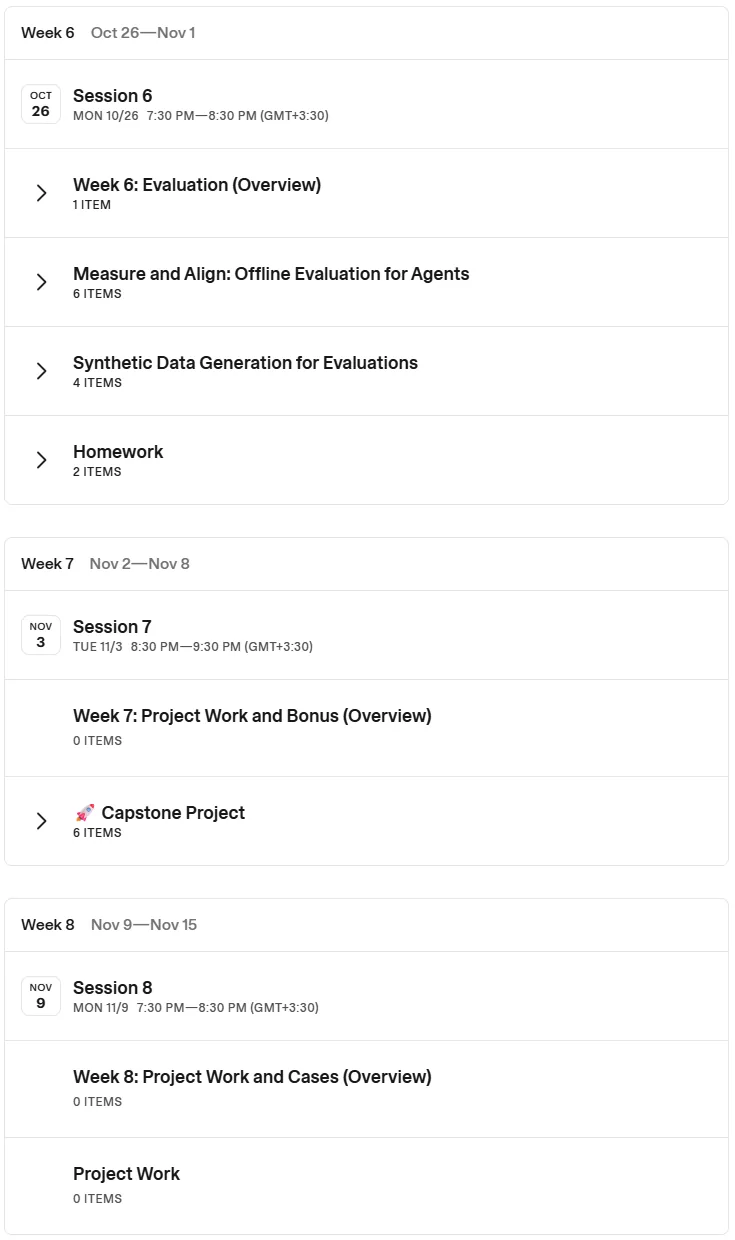The height and width of the screenshot is (1240, 735).
Task: Open the Homework module title
Action: click(118, 452)
